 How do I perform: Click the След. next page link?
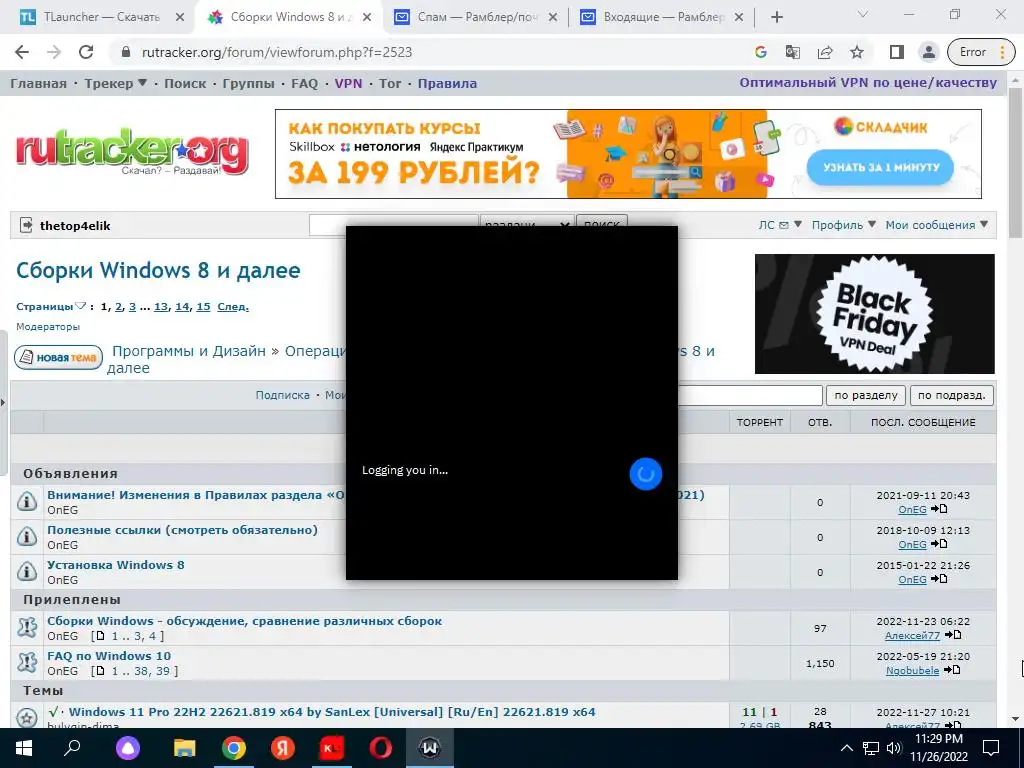pos(232,306)
